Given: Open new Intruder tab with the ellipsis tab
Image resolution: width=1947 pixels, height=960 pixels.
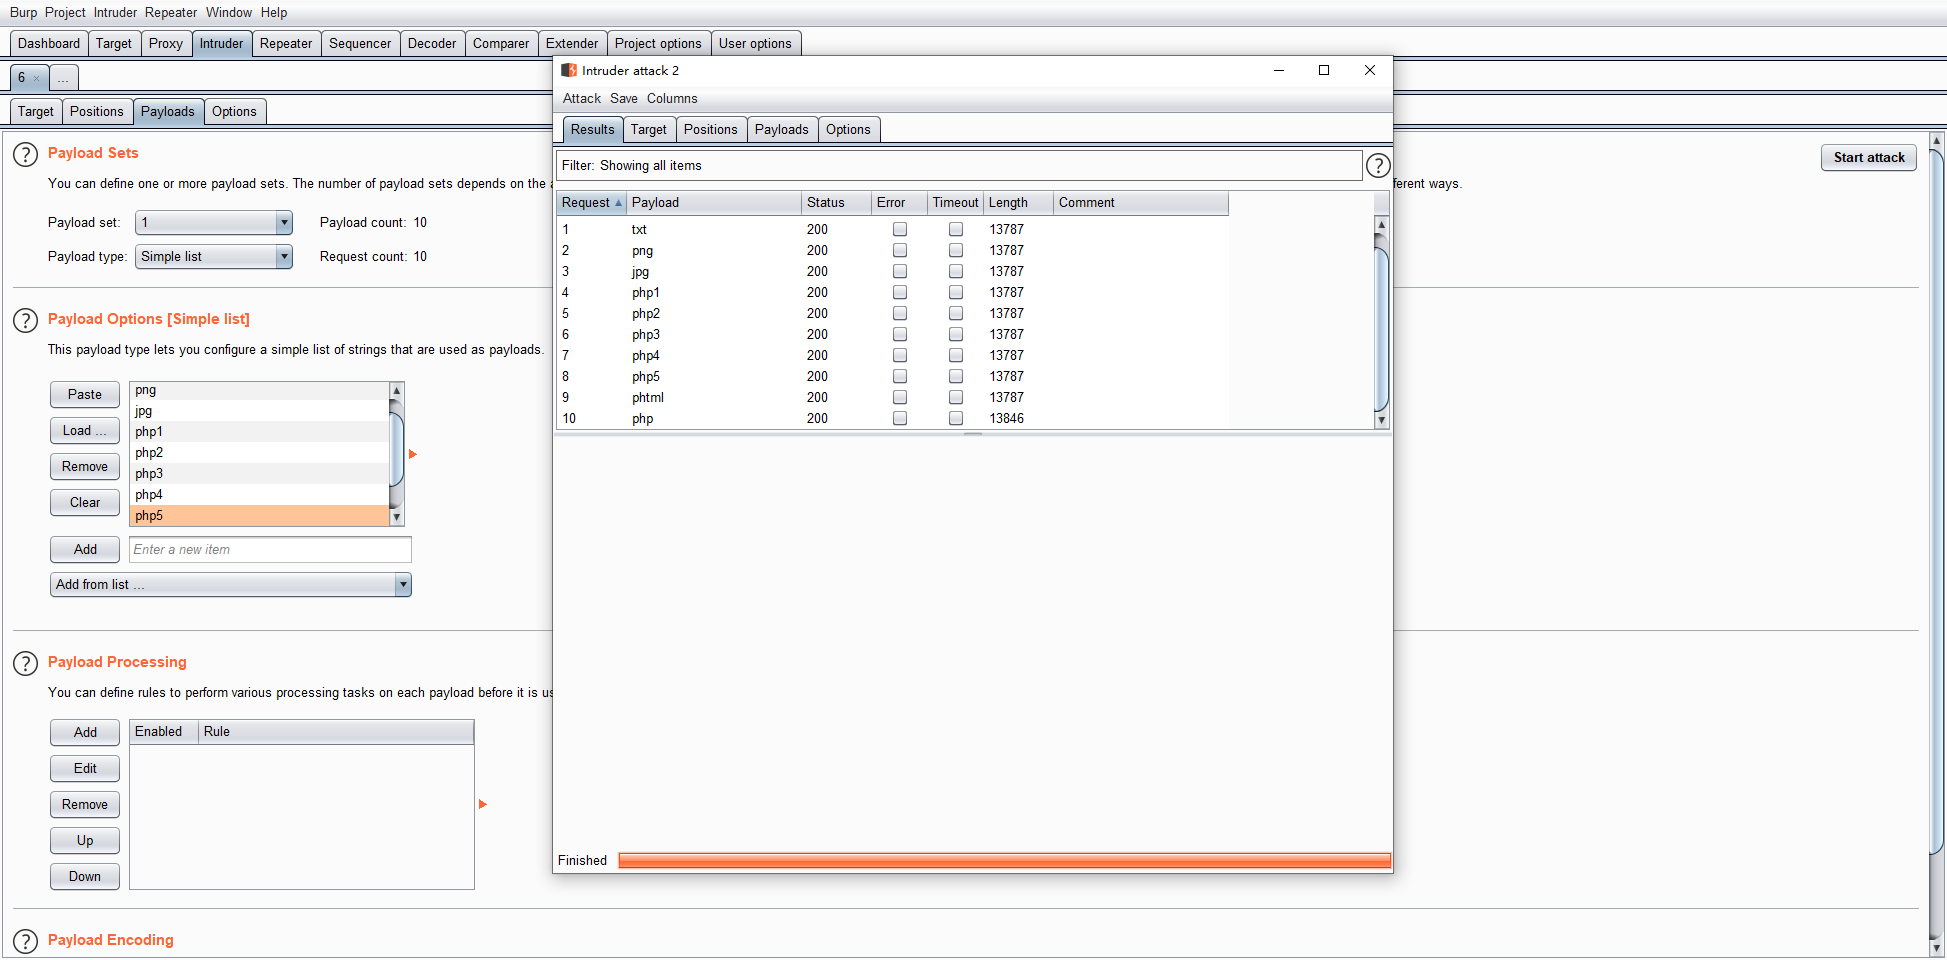Looking at the screenshot, I should (63, 78).
